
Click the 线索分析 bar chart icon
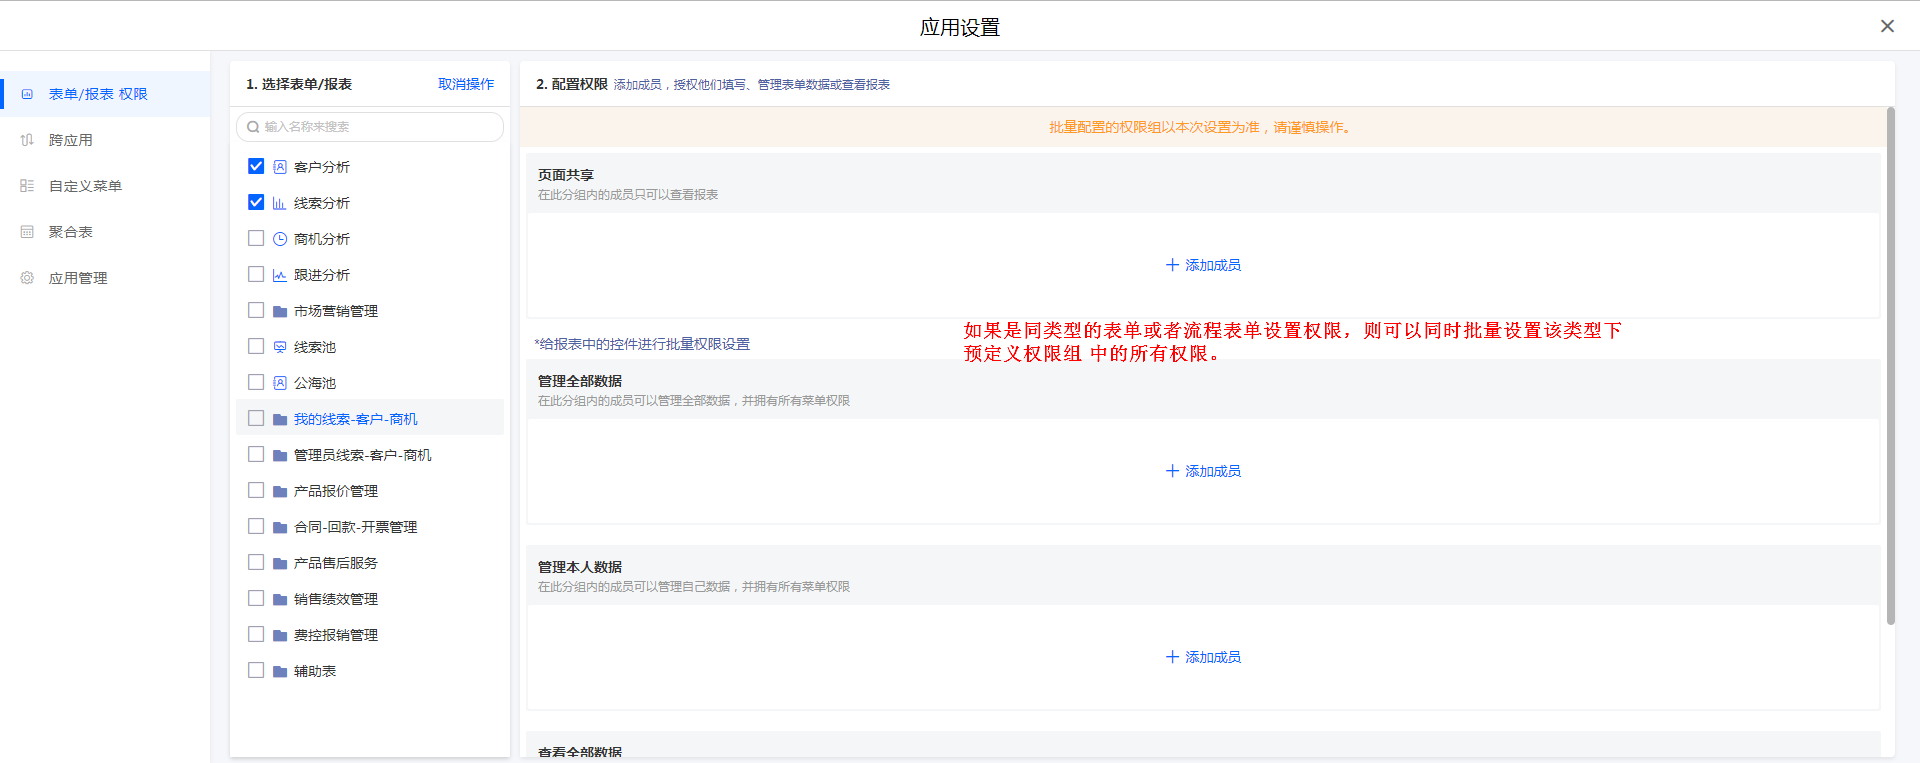pos(280,203)
